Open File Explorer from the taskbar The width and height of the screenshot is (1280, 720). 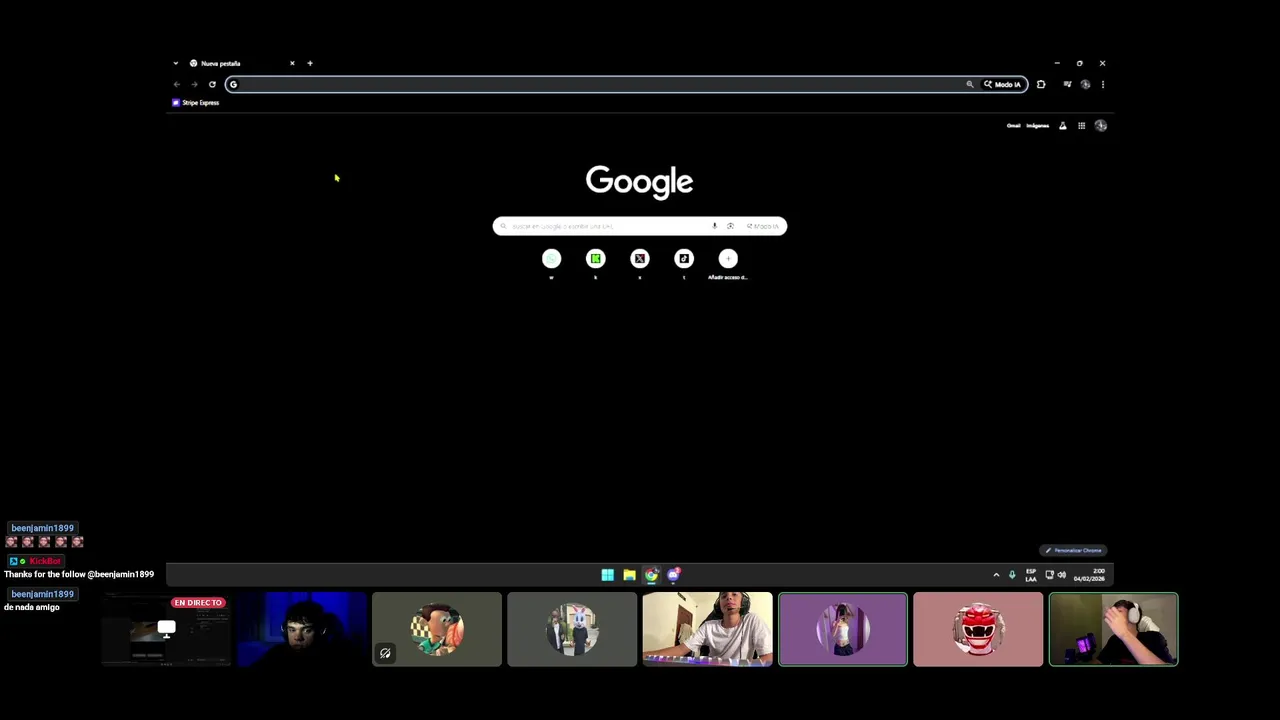pos(629,575)
